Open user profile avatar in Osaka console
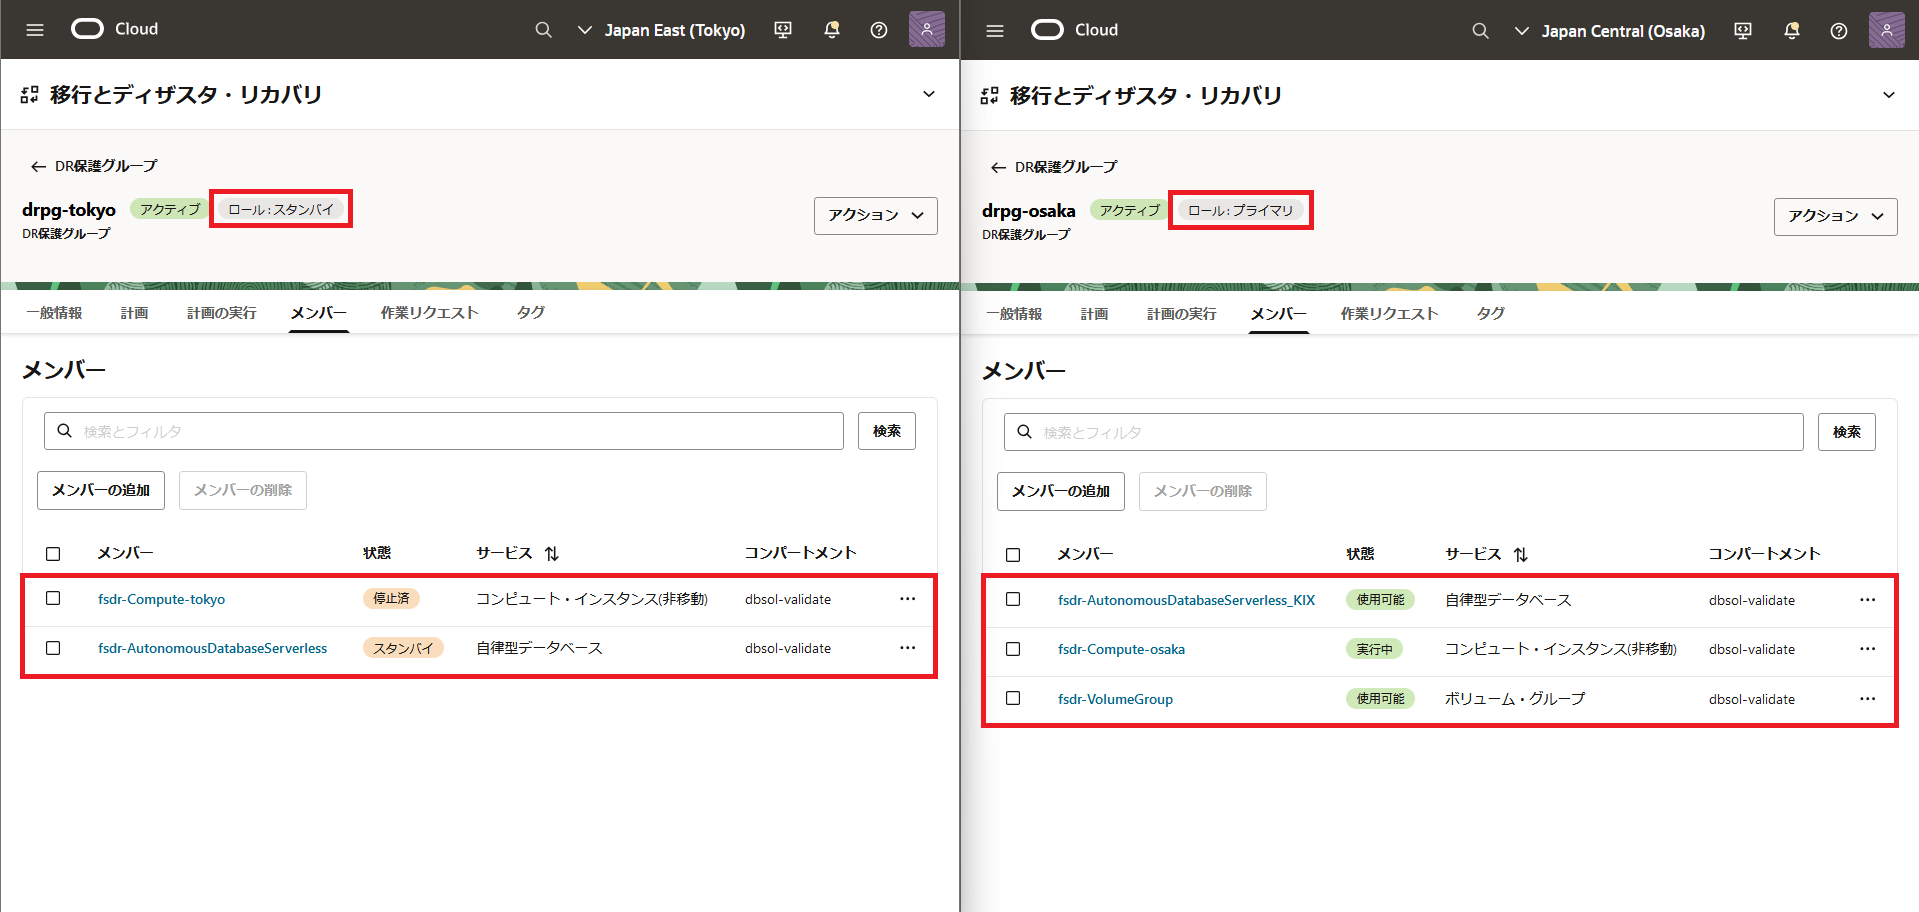Viewport: 1919px width, 912px height. pyautogui.click(x=1886, y=31)
